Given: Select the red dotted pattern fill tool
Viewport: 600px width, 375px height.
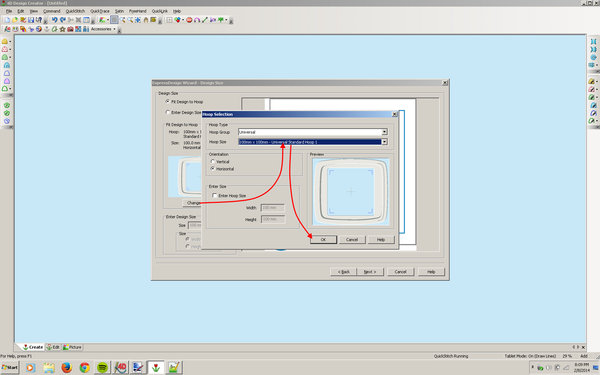Looking at the screenshot, I should (x=5, y=49).
